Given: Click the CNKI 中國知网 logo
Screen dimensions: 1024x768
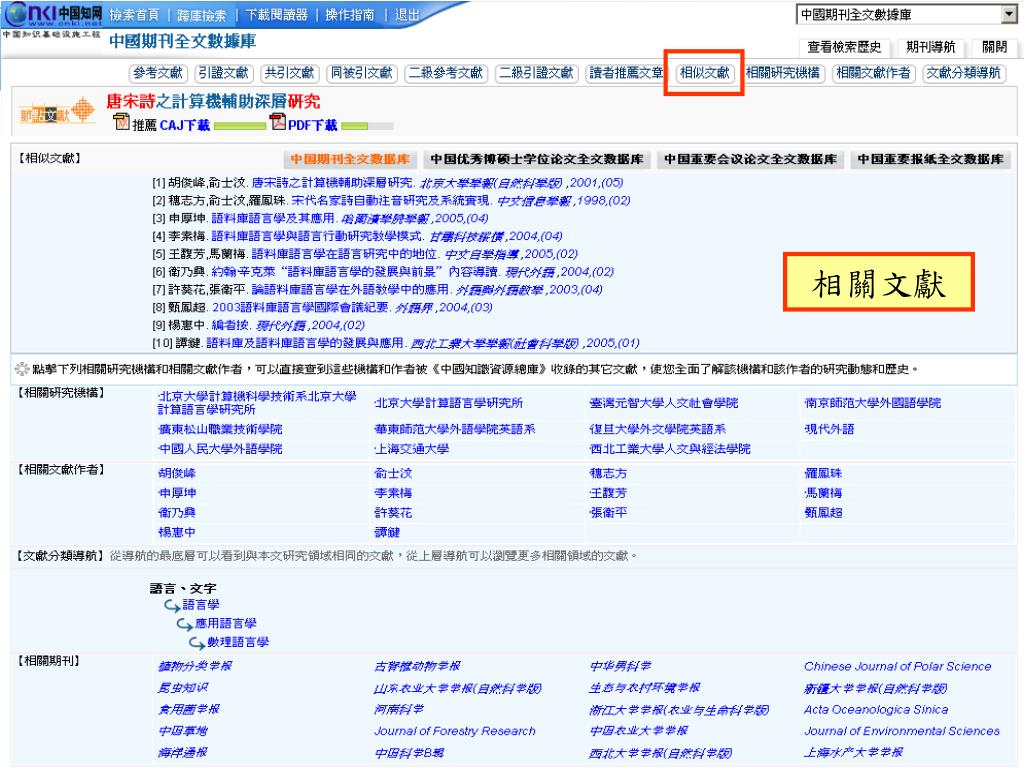Looking at the screenshot, I should [52, 14].
